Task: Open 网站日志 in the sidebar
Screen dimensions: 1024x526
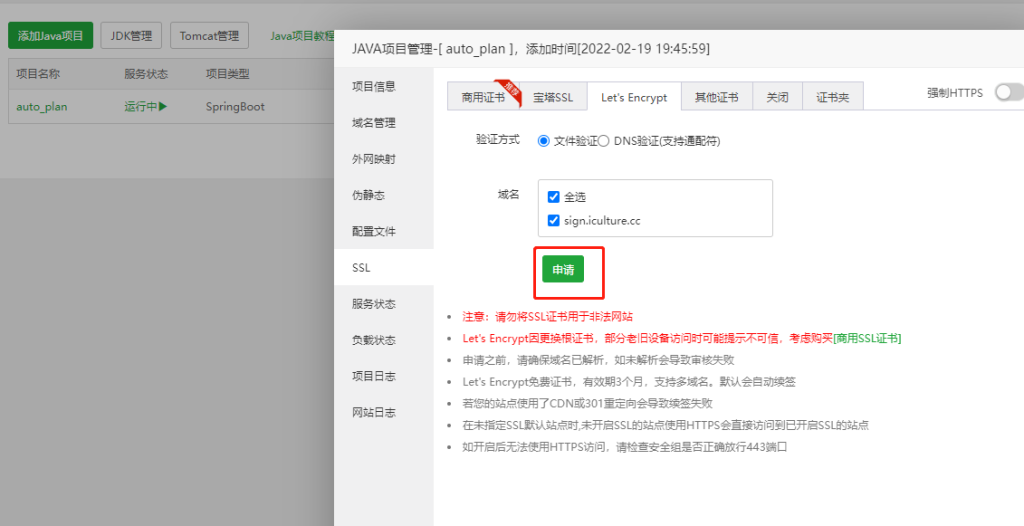Action: pyautogui.click(x=384, y=412)
